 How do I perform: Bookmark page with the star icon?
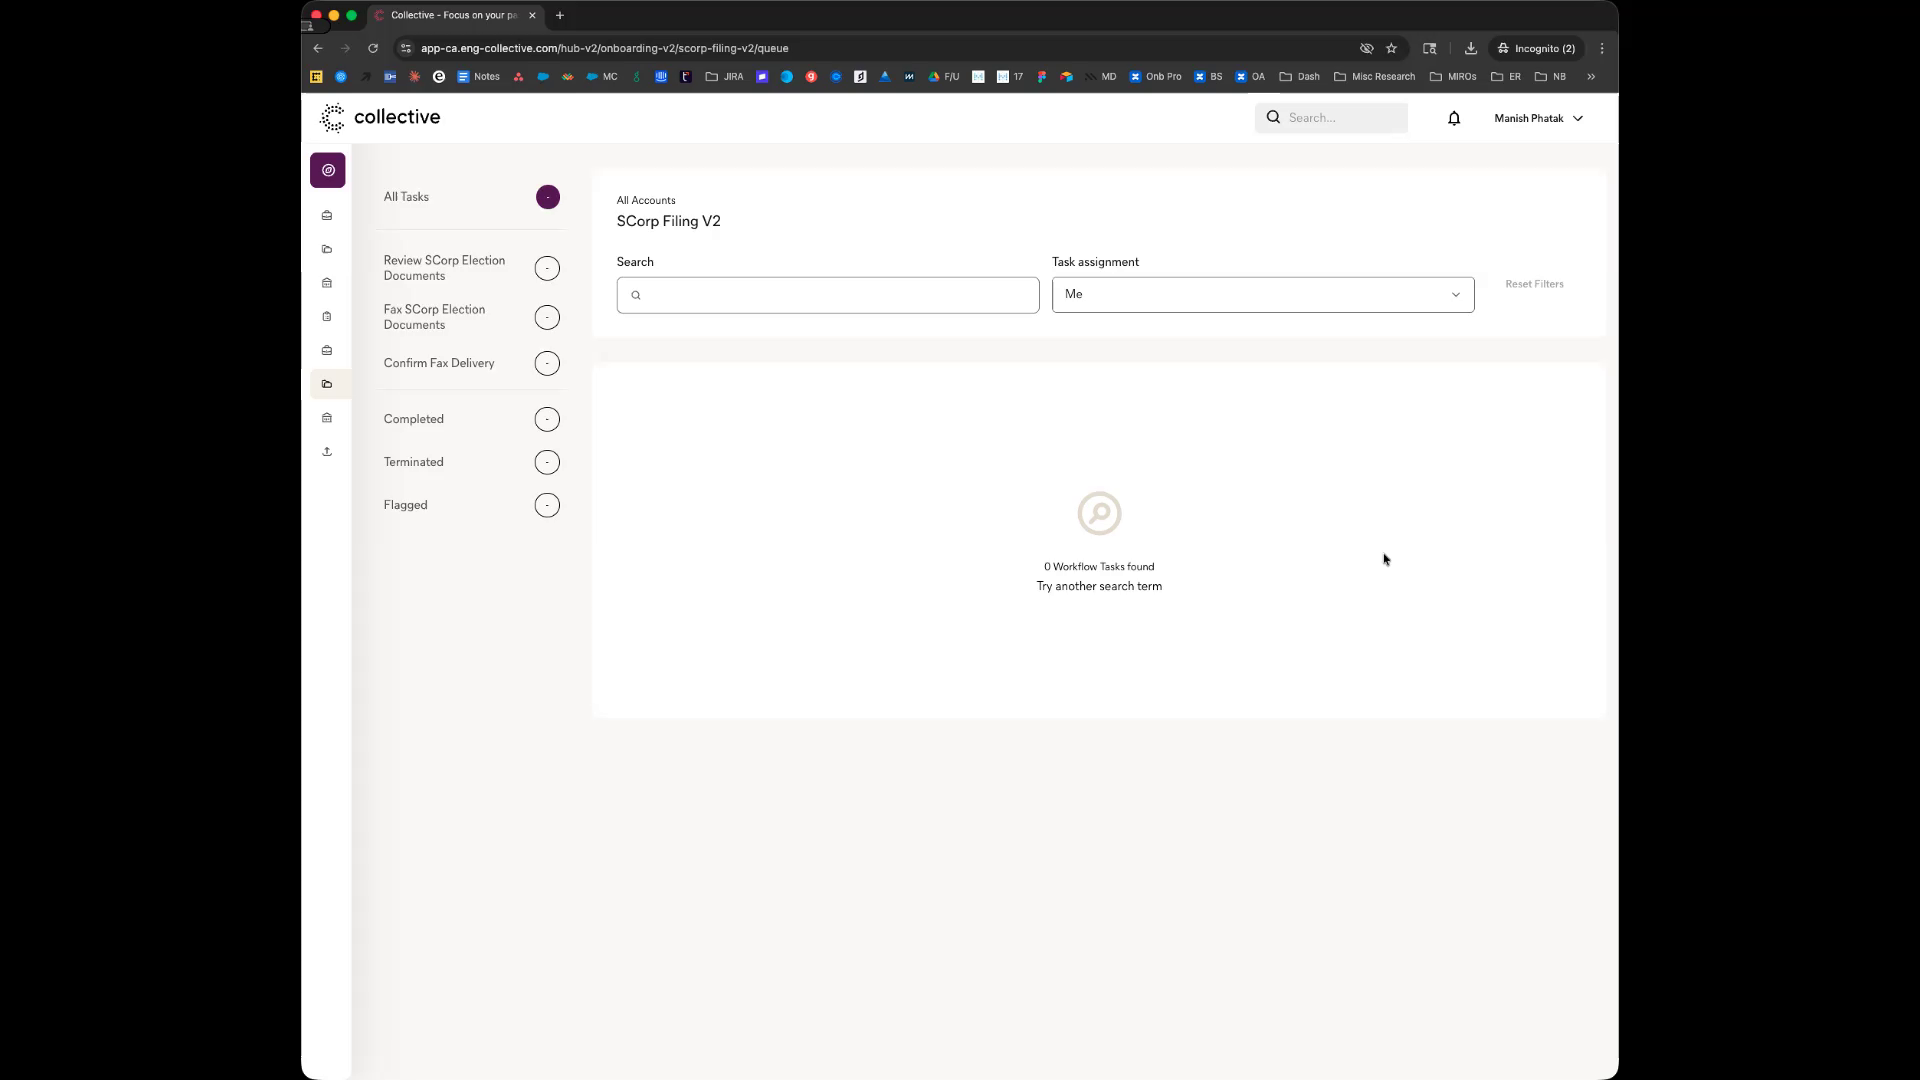pos(1391,48)
